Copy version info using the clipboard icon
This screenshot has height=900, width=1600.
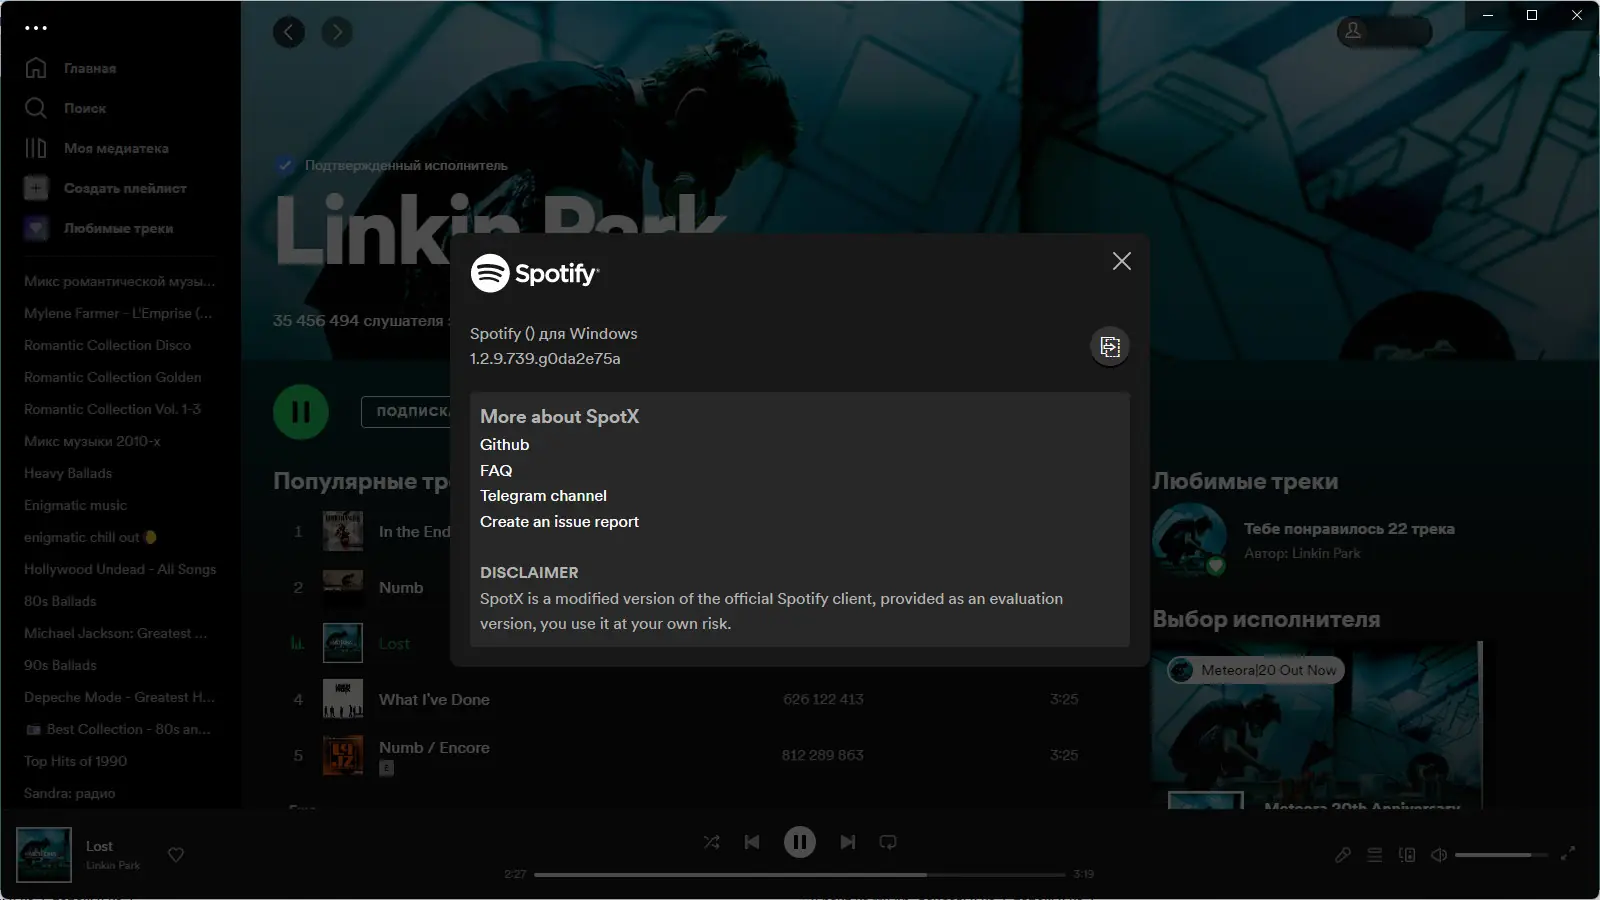[x=1110, y=347]
